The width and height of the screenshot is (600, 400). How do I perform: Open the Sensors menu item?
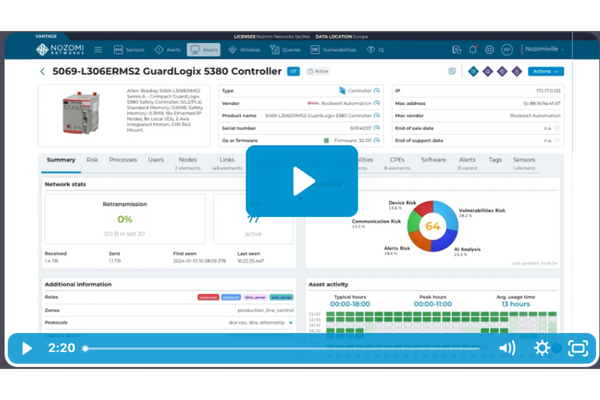click(129, 48)
